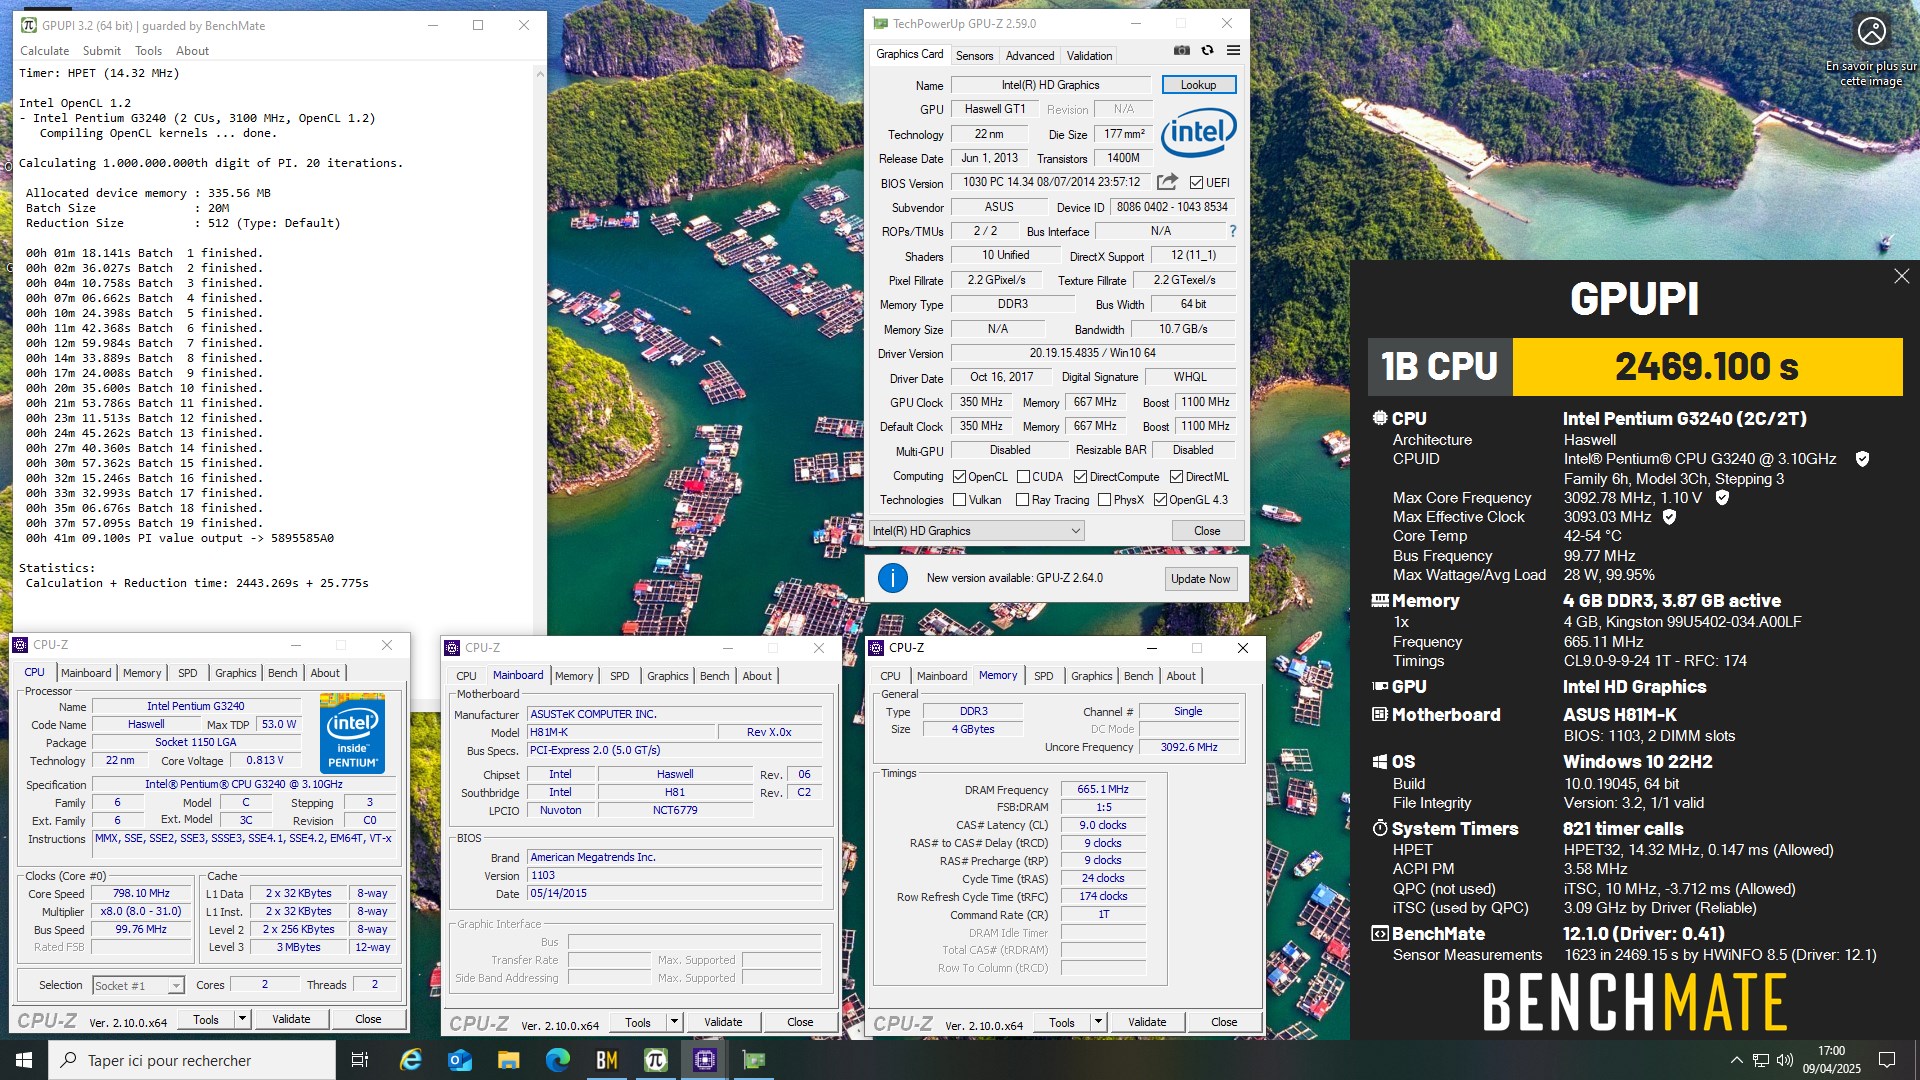Open GPUPI Calculate menu
1920x1080 pixels.
coord(44,51)
